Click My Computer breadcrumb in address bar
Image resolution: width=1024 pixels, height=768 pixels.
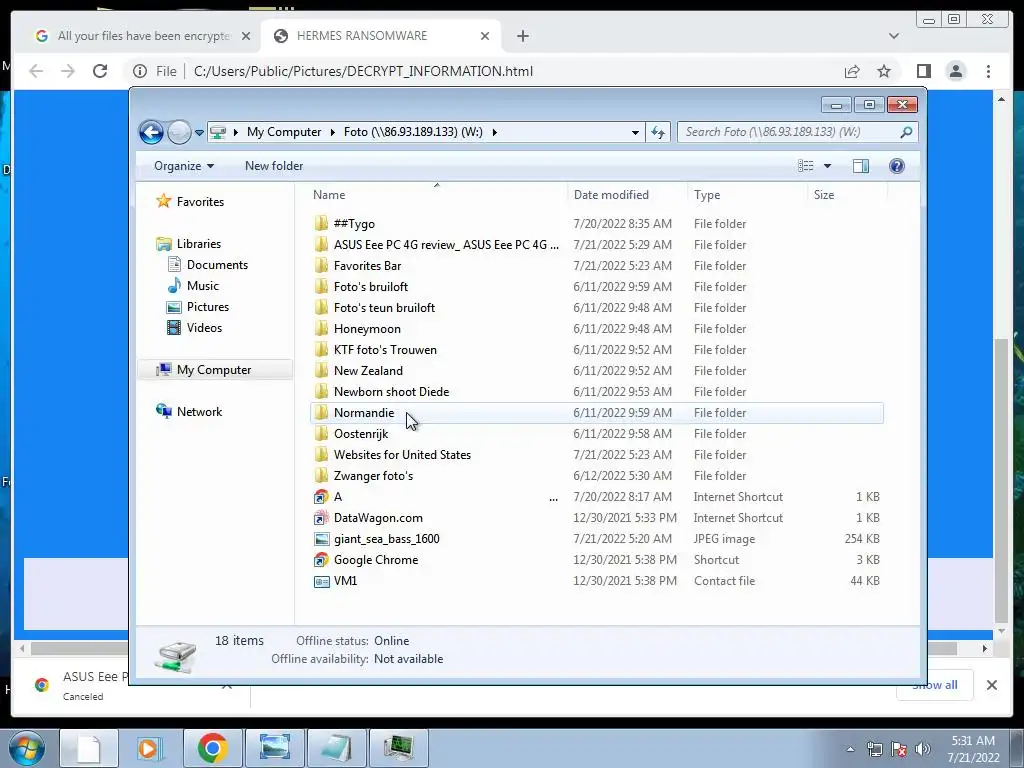coord(284,132)
